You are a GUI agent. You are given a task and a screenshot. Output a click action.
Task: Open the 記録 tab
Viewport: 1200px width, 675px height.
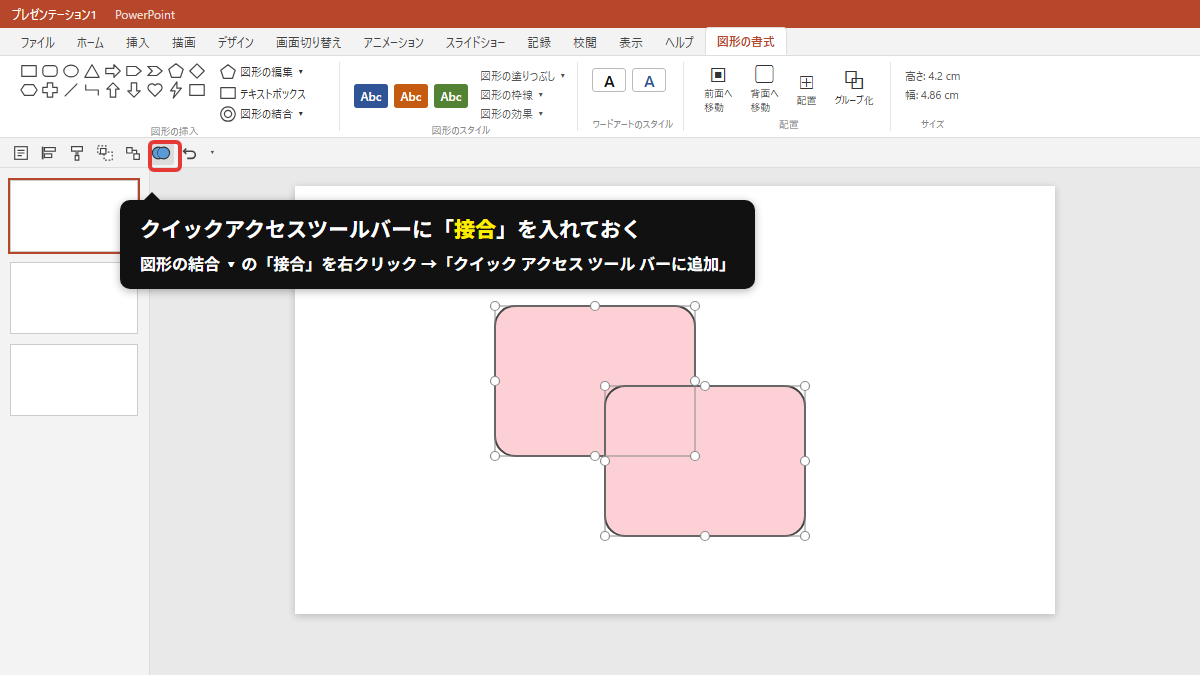click(540, 42)
